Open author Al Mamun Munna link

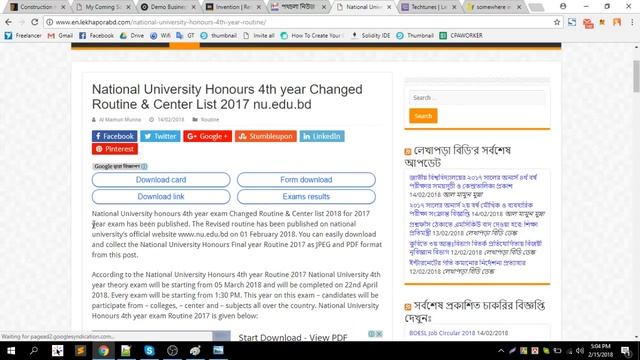click(120, 120)
